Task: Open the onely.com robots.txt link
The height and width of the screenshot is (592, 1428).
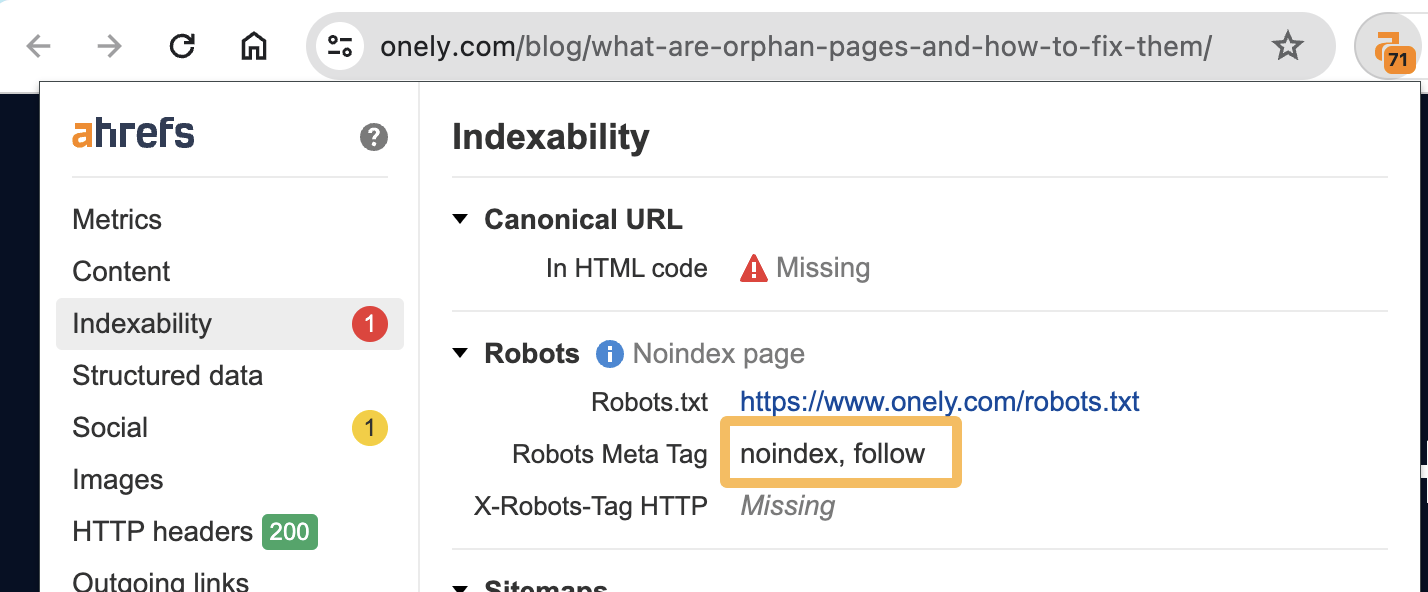Action: [x=938, y=401]
